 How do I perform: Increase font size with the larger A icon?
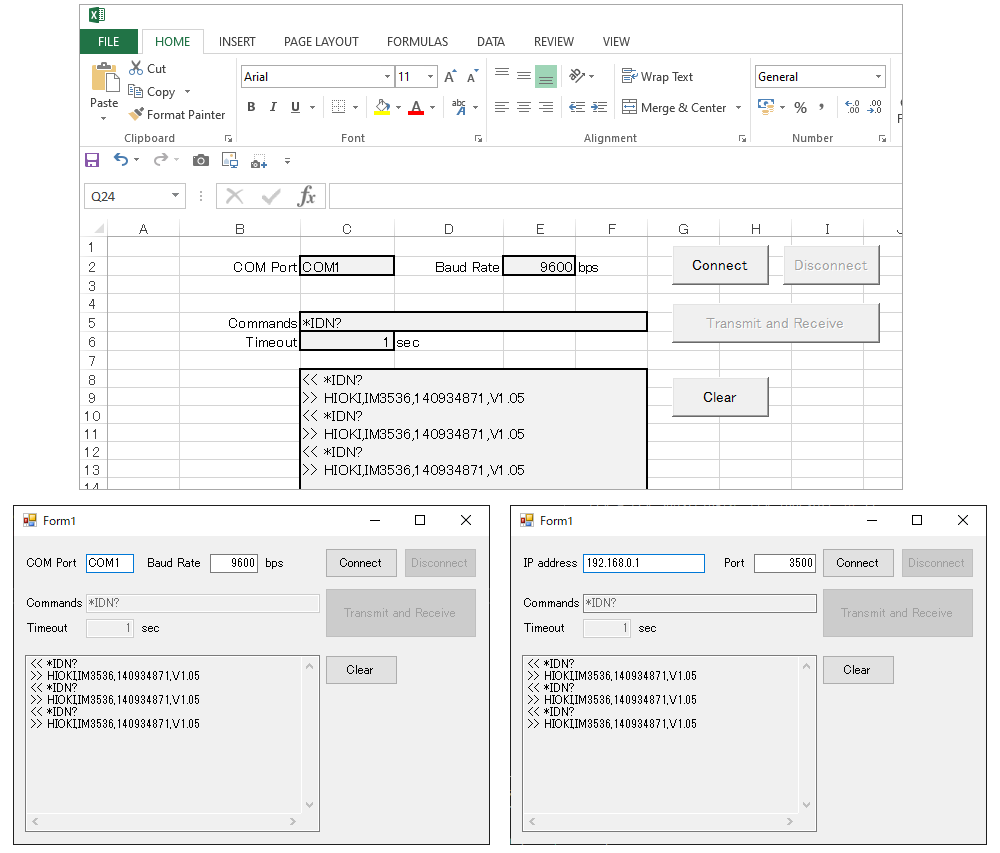(x=450, y=77)
